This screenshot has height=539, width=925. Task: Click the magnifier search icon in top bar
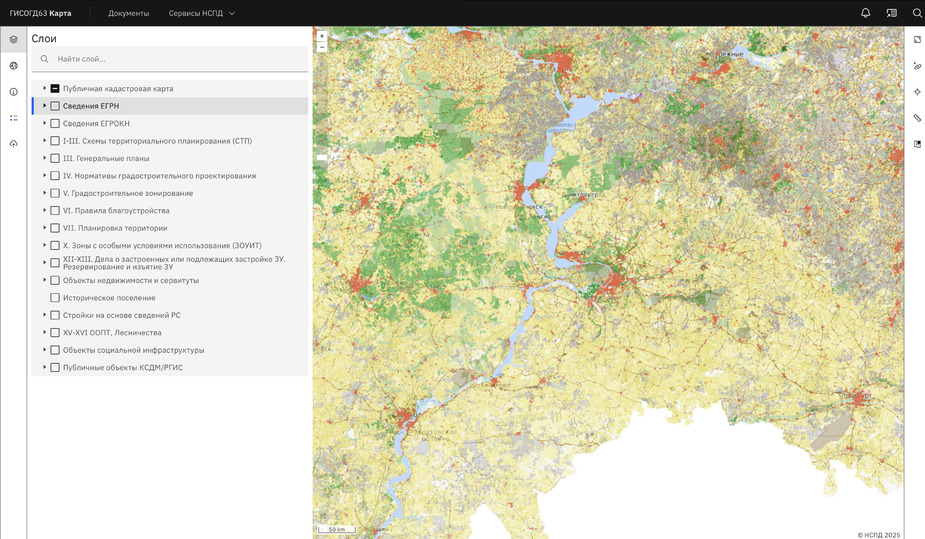(x=916, y=13)
